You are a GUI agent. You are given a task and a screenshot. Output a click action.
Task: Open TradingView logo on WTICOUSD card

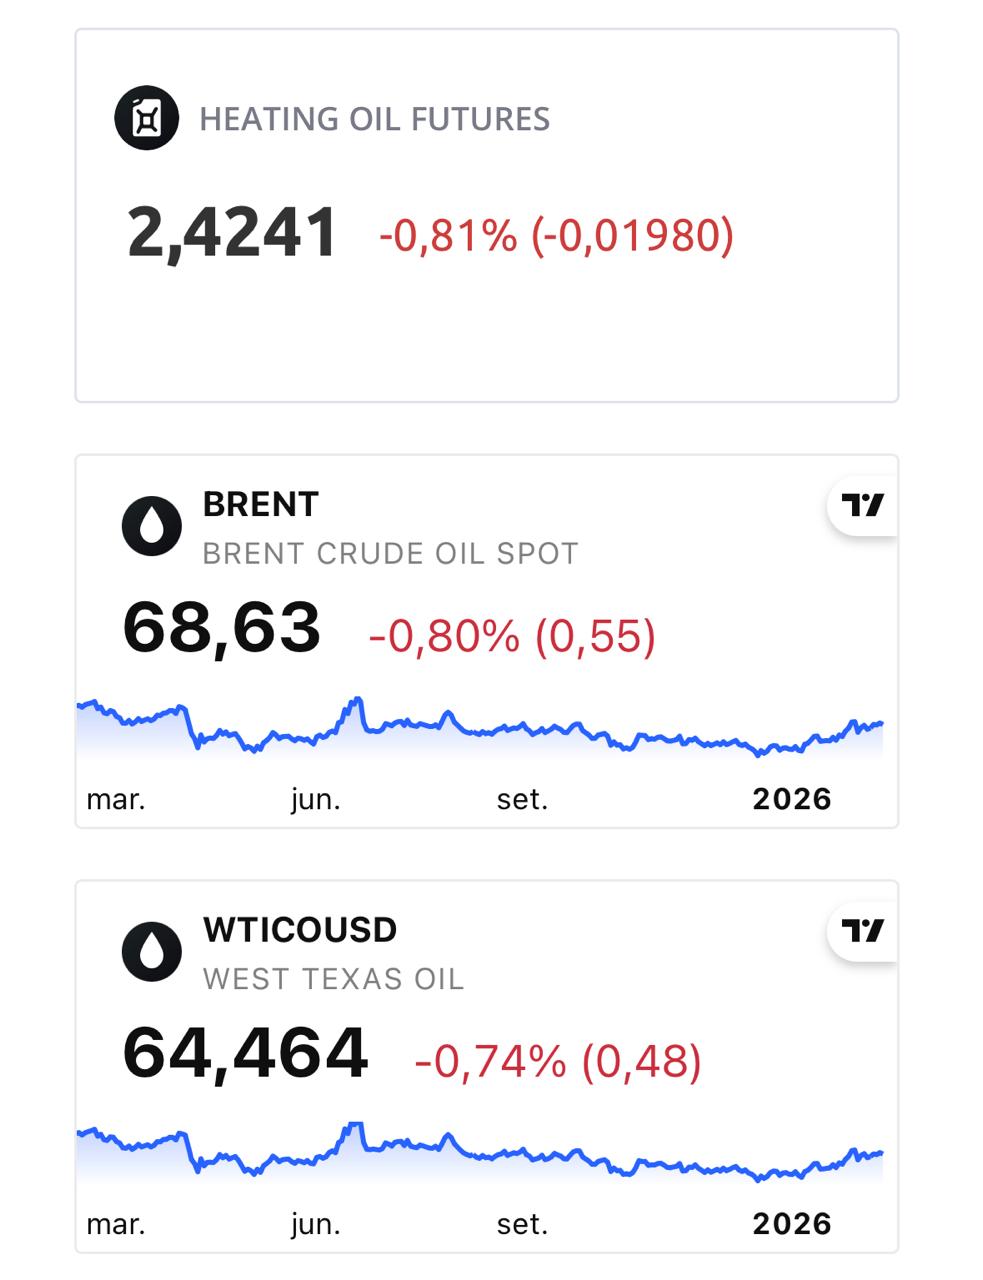tap(862, 931)
